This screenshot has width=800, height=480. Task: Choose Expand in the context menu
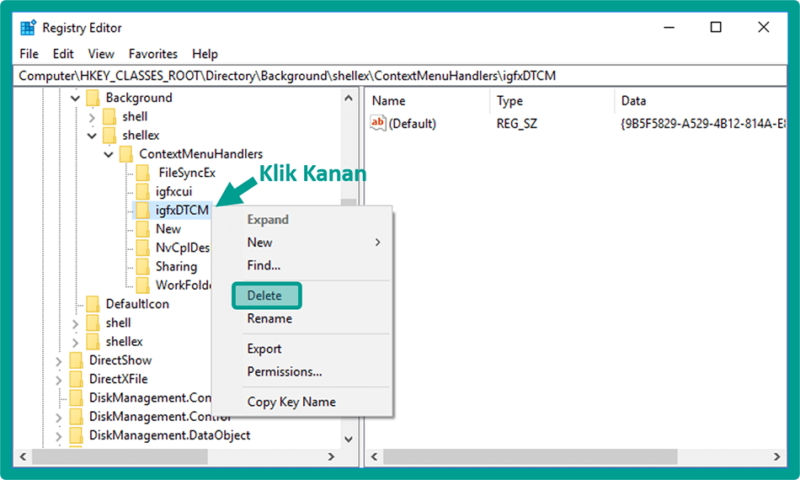click(268, 220)
